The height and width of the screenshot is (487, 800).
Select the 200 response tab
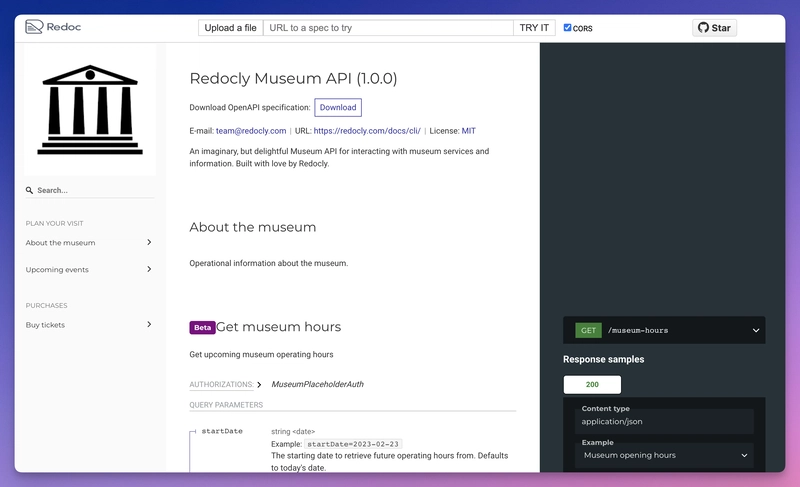(x=592, y=385)
